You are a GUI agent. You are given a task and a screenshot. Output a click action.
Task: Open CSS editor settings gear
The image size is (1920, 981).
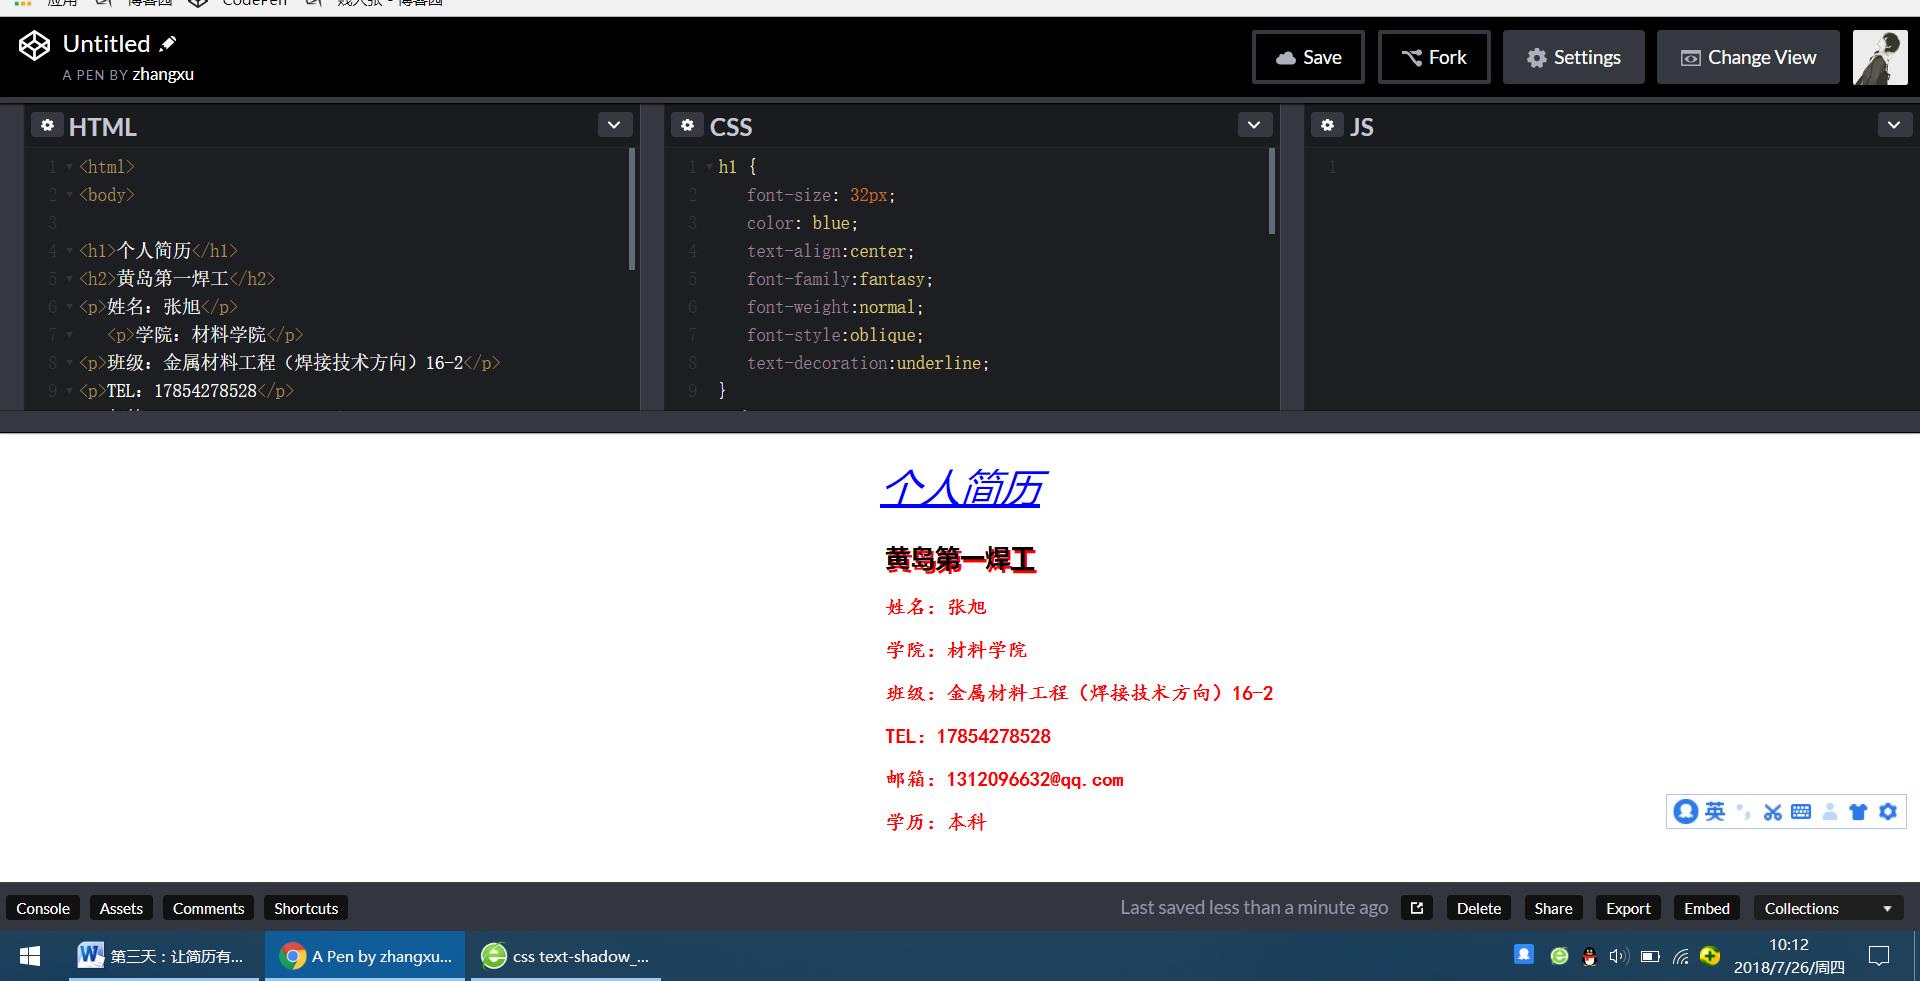[x=687, y=125]
